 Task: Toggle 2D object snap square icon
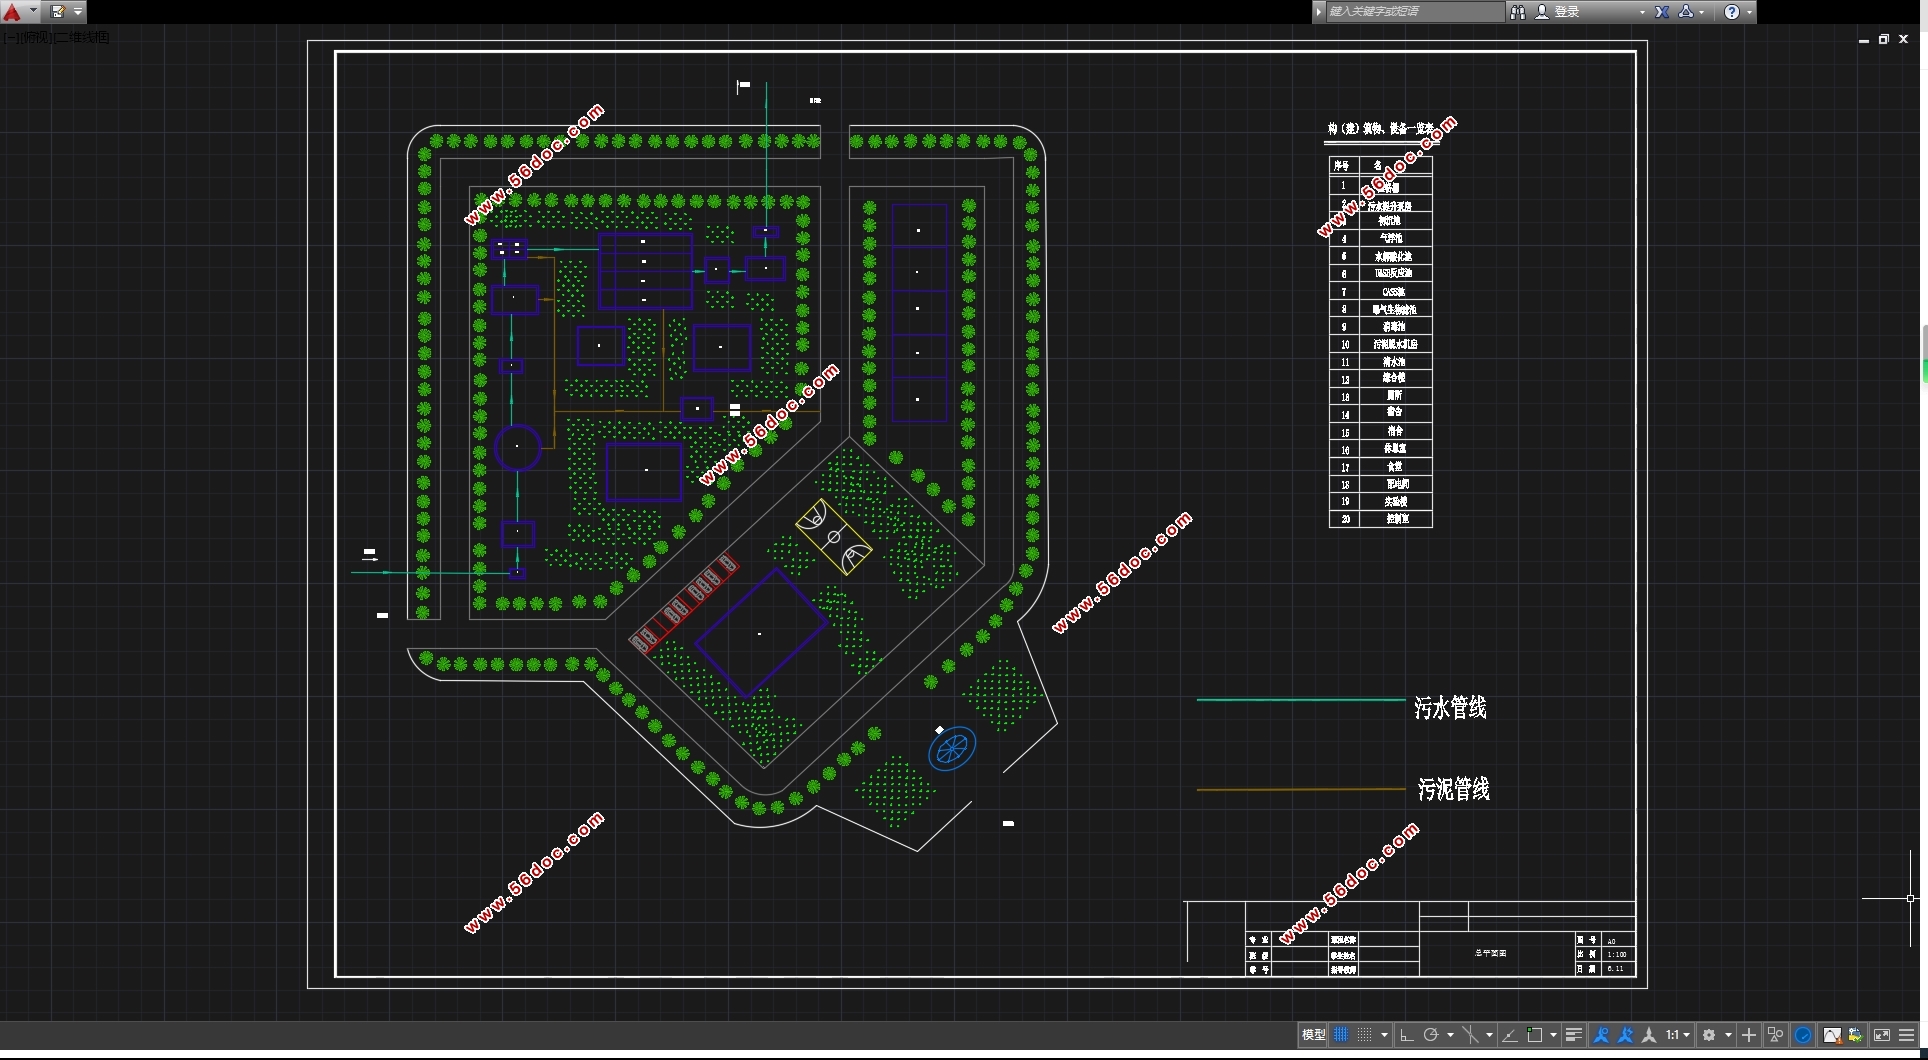pos(1534,1035)
